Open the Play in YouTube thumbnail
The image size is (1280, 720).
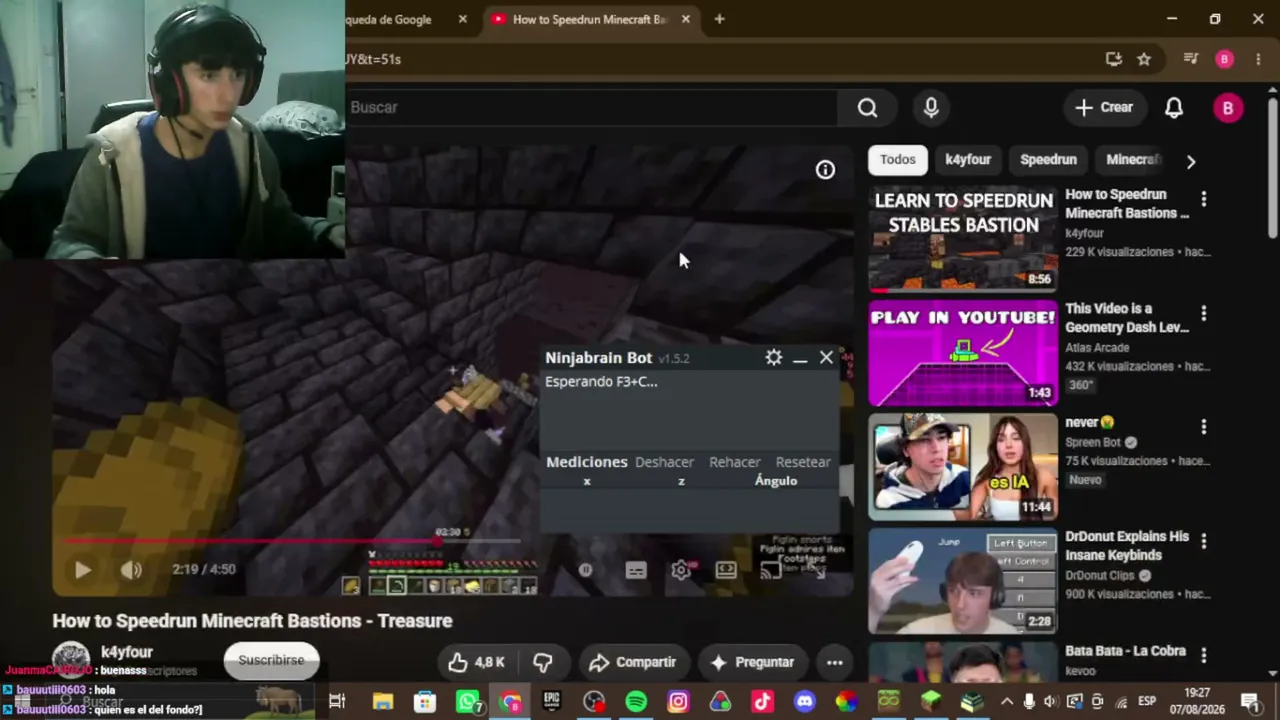[963, 353]
